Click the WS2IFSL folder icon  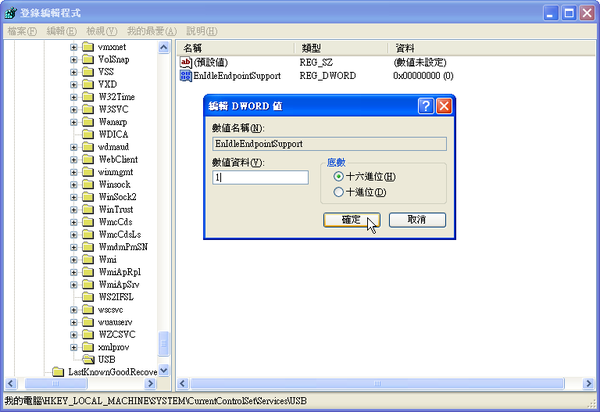88,297
